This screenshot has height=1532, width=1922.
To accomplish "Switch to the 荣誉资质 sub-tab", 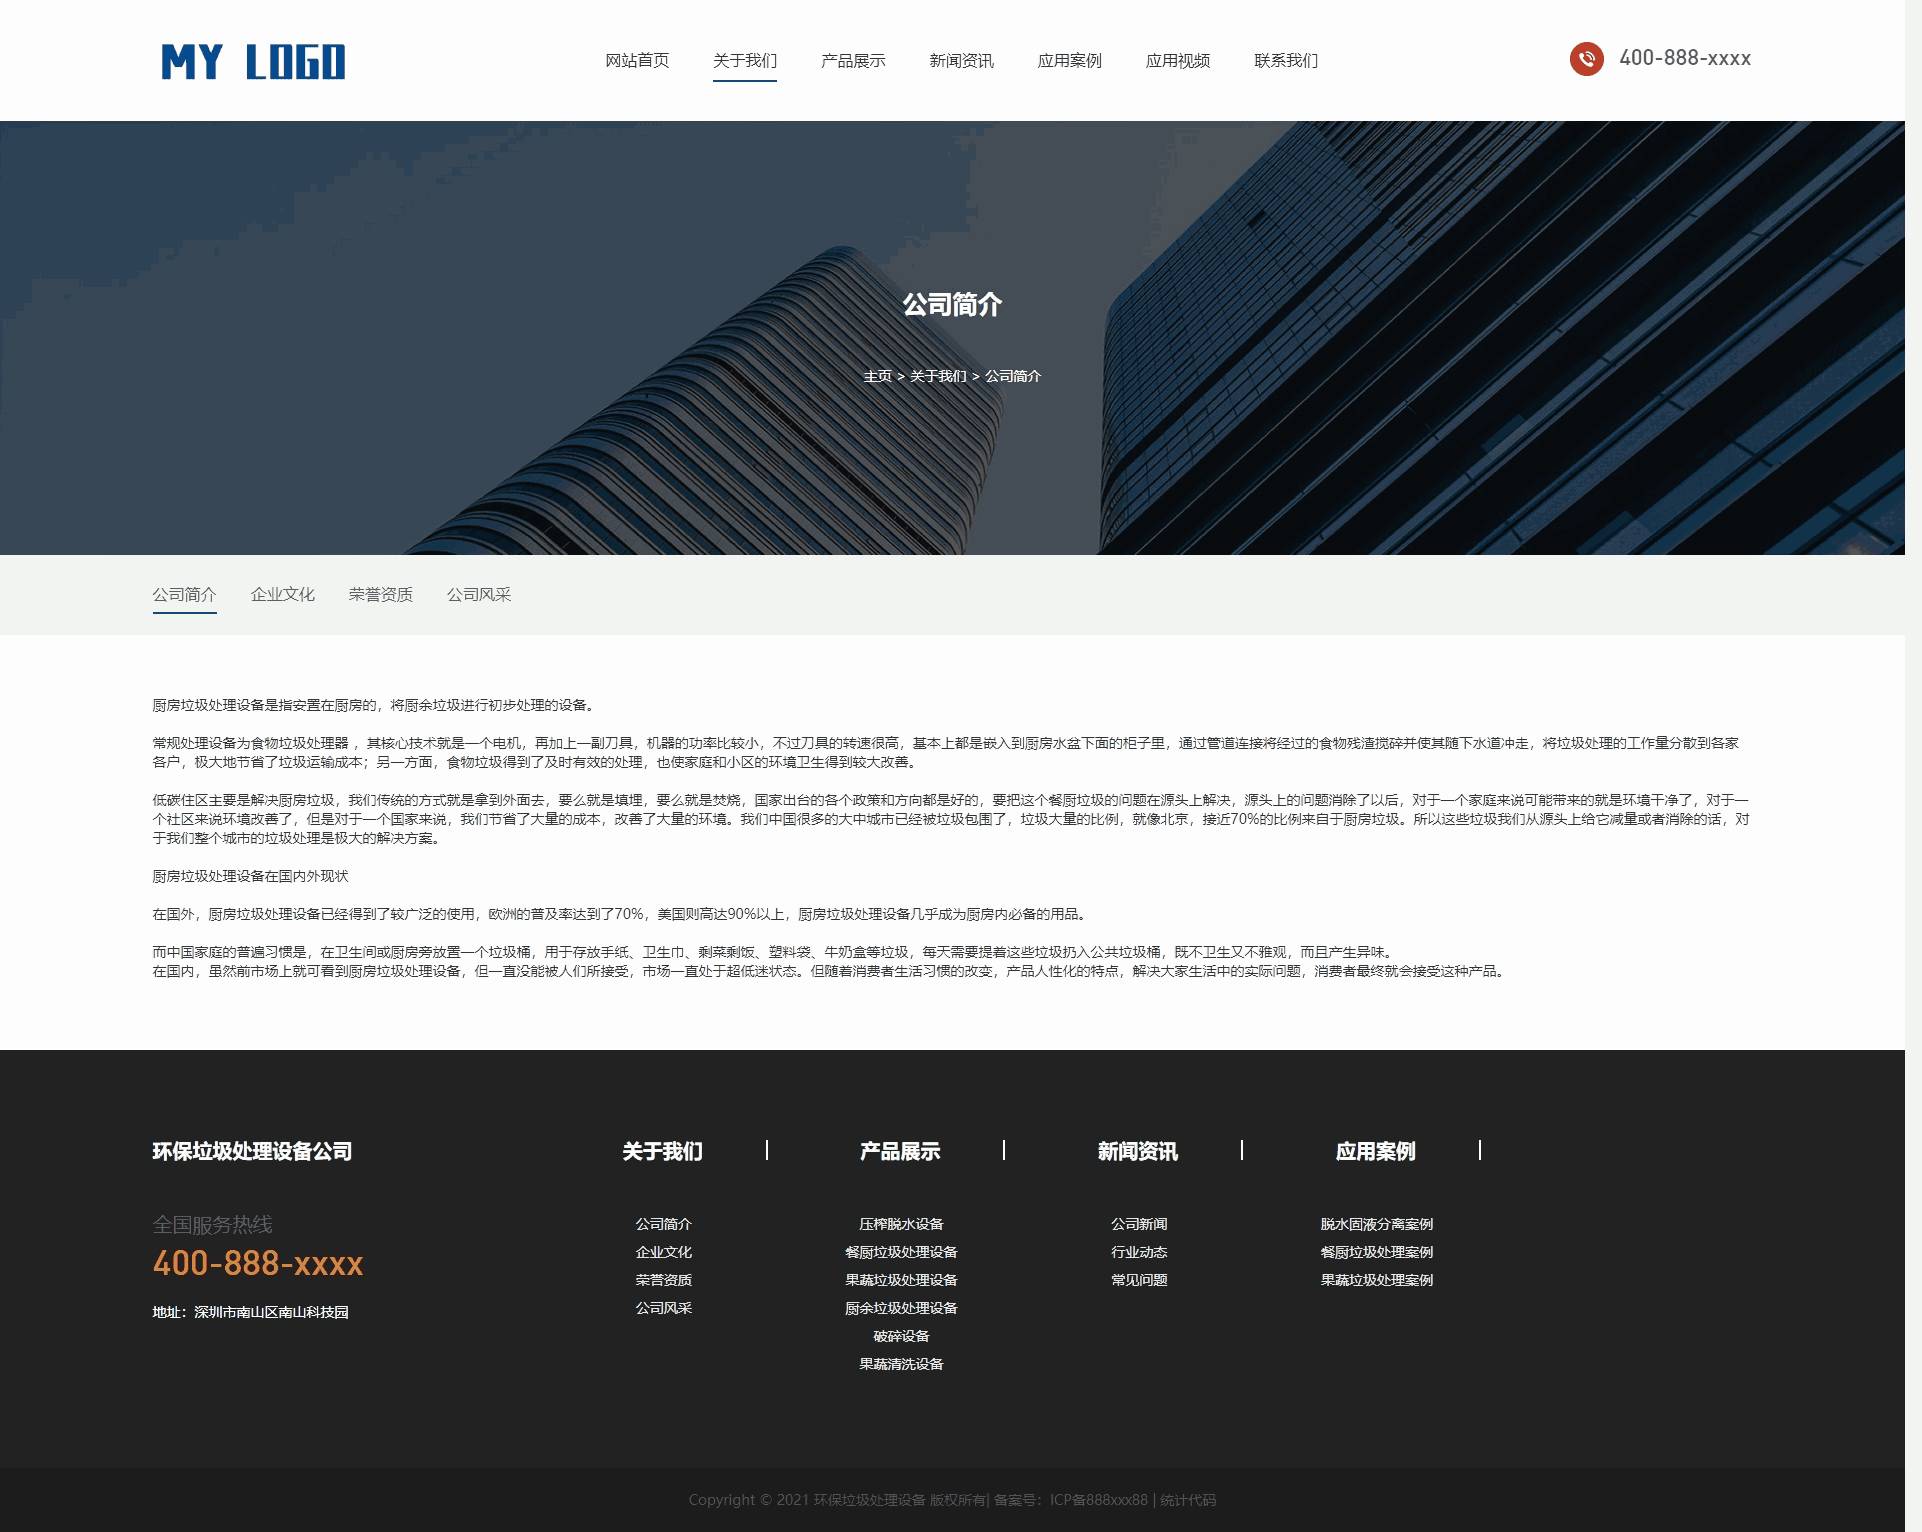I will (380, 595).
